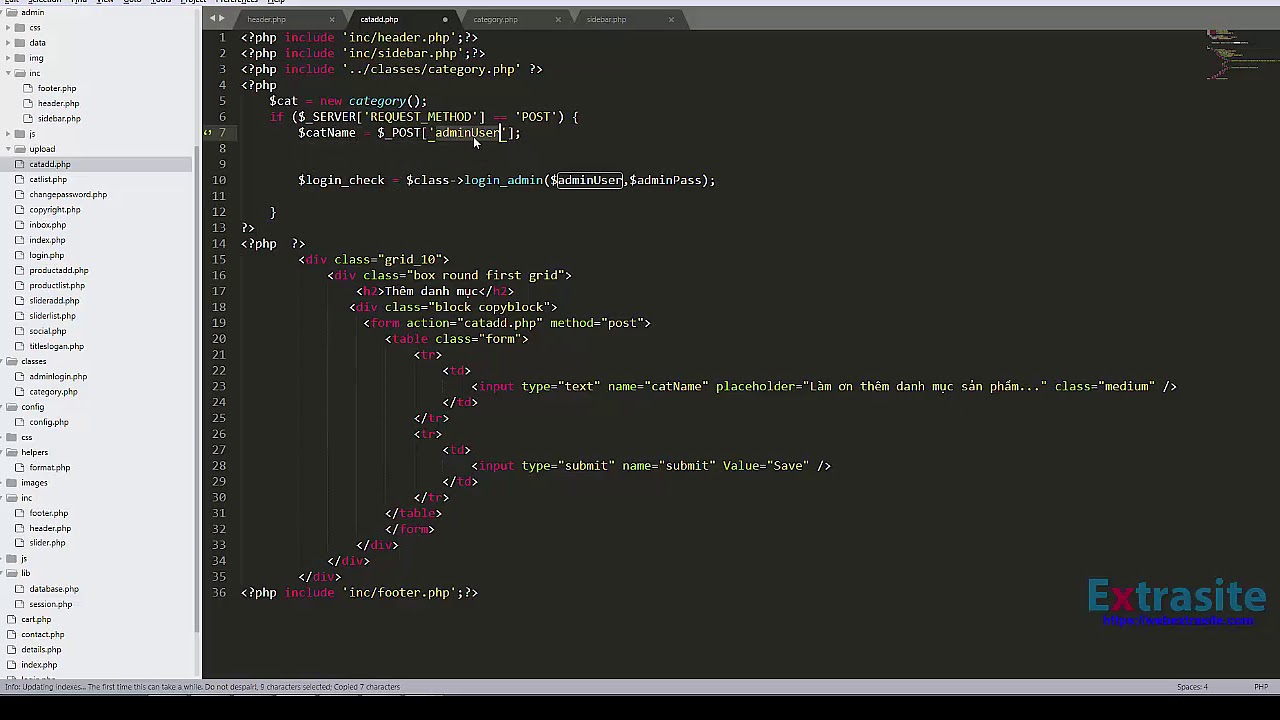Click the indexing info message in status bar
This screenshot has width=1280, height=720.
202,687
